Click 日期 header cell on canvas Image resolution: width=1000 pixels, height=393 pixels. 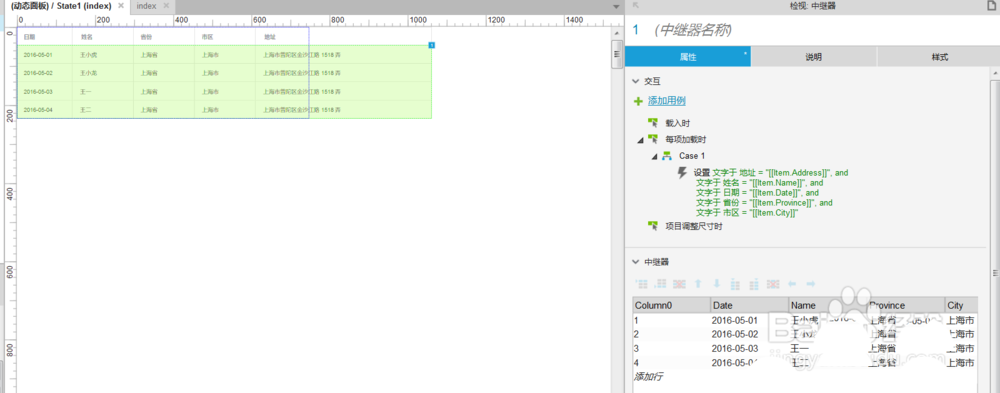45,37
